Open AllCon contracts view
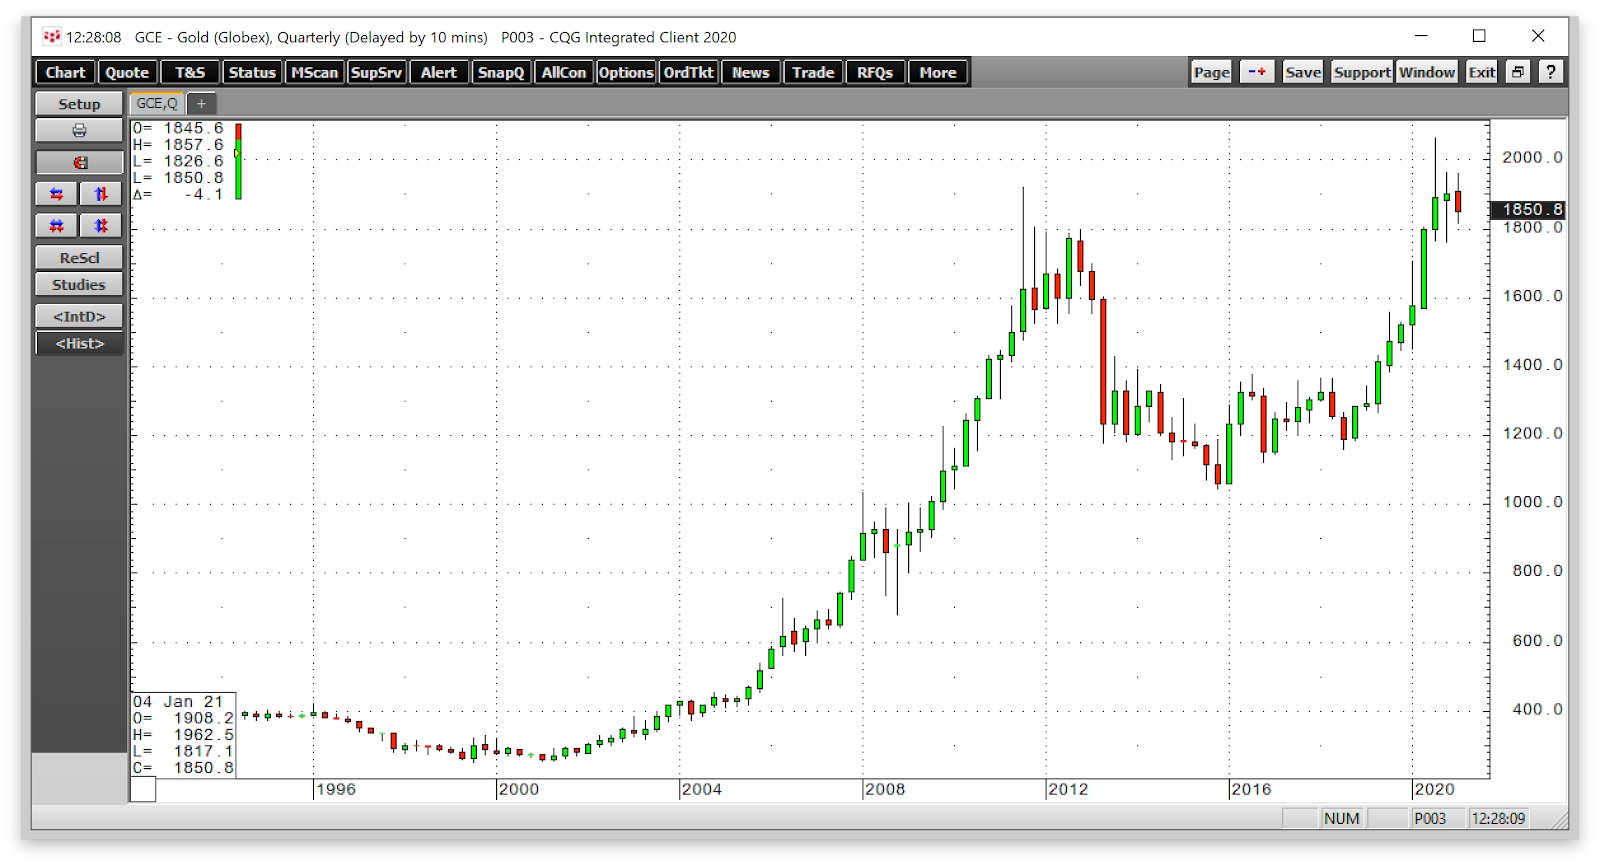Screen dimensions: 1600x866 (x=564, y=72)
